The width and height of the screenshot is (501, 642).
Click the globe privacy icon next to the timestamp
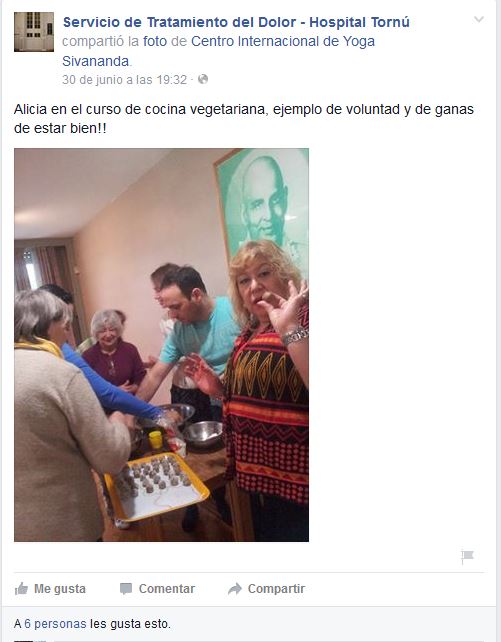(x=203, y=79)
